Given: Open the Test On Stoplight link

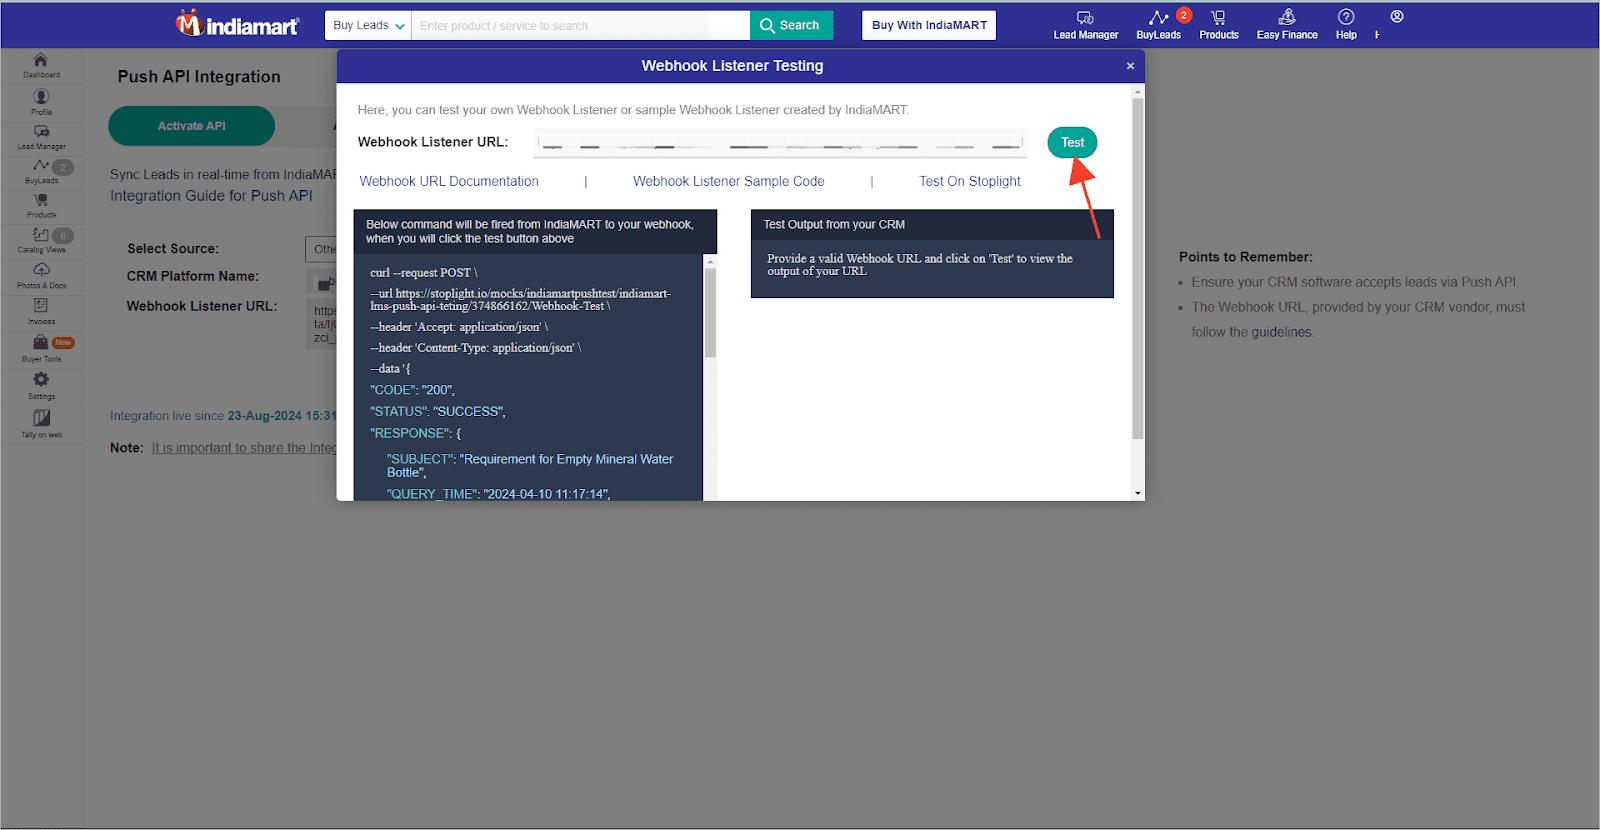Looking at the screenshot, I should point(970,181).
